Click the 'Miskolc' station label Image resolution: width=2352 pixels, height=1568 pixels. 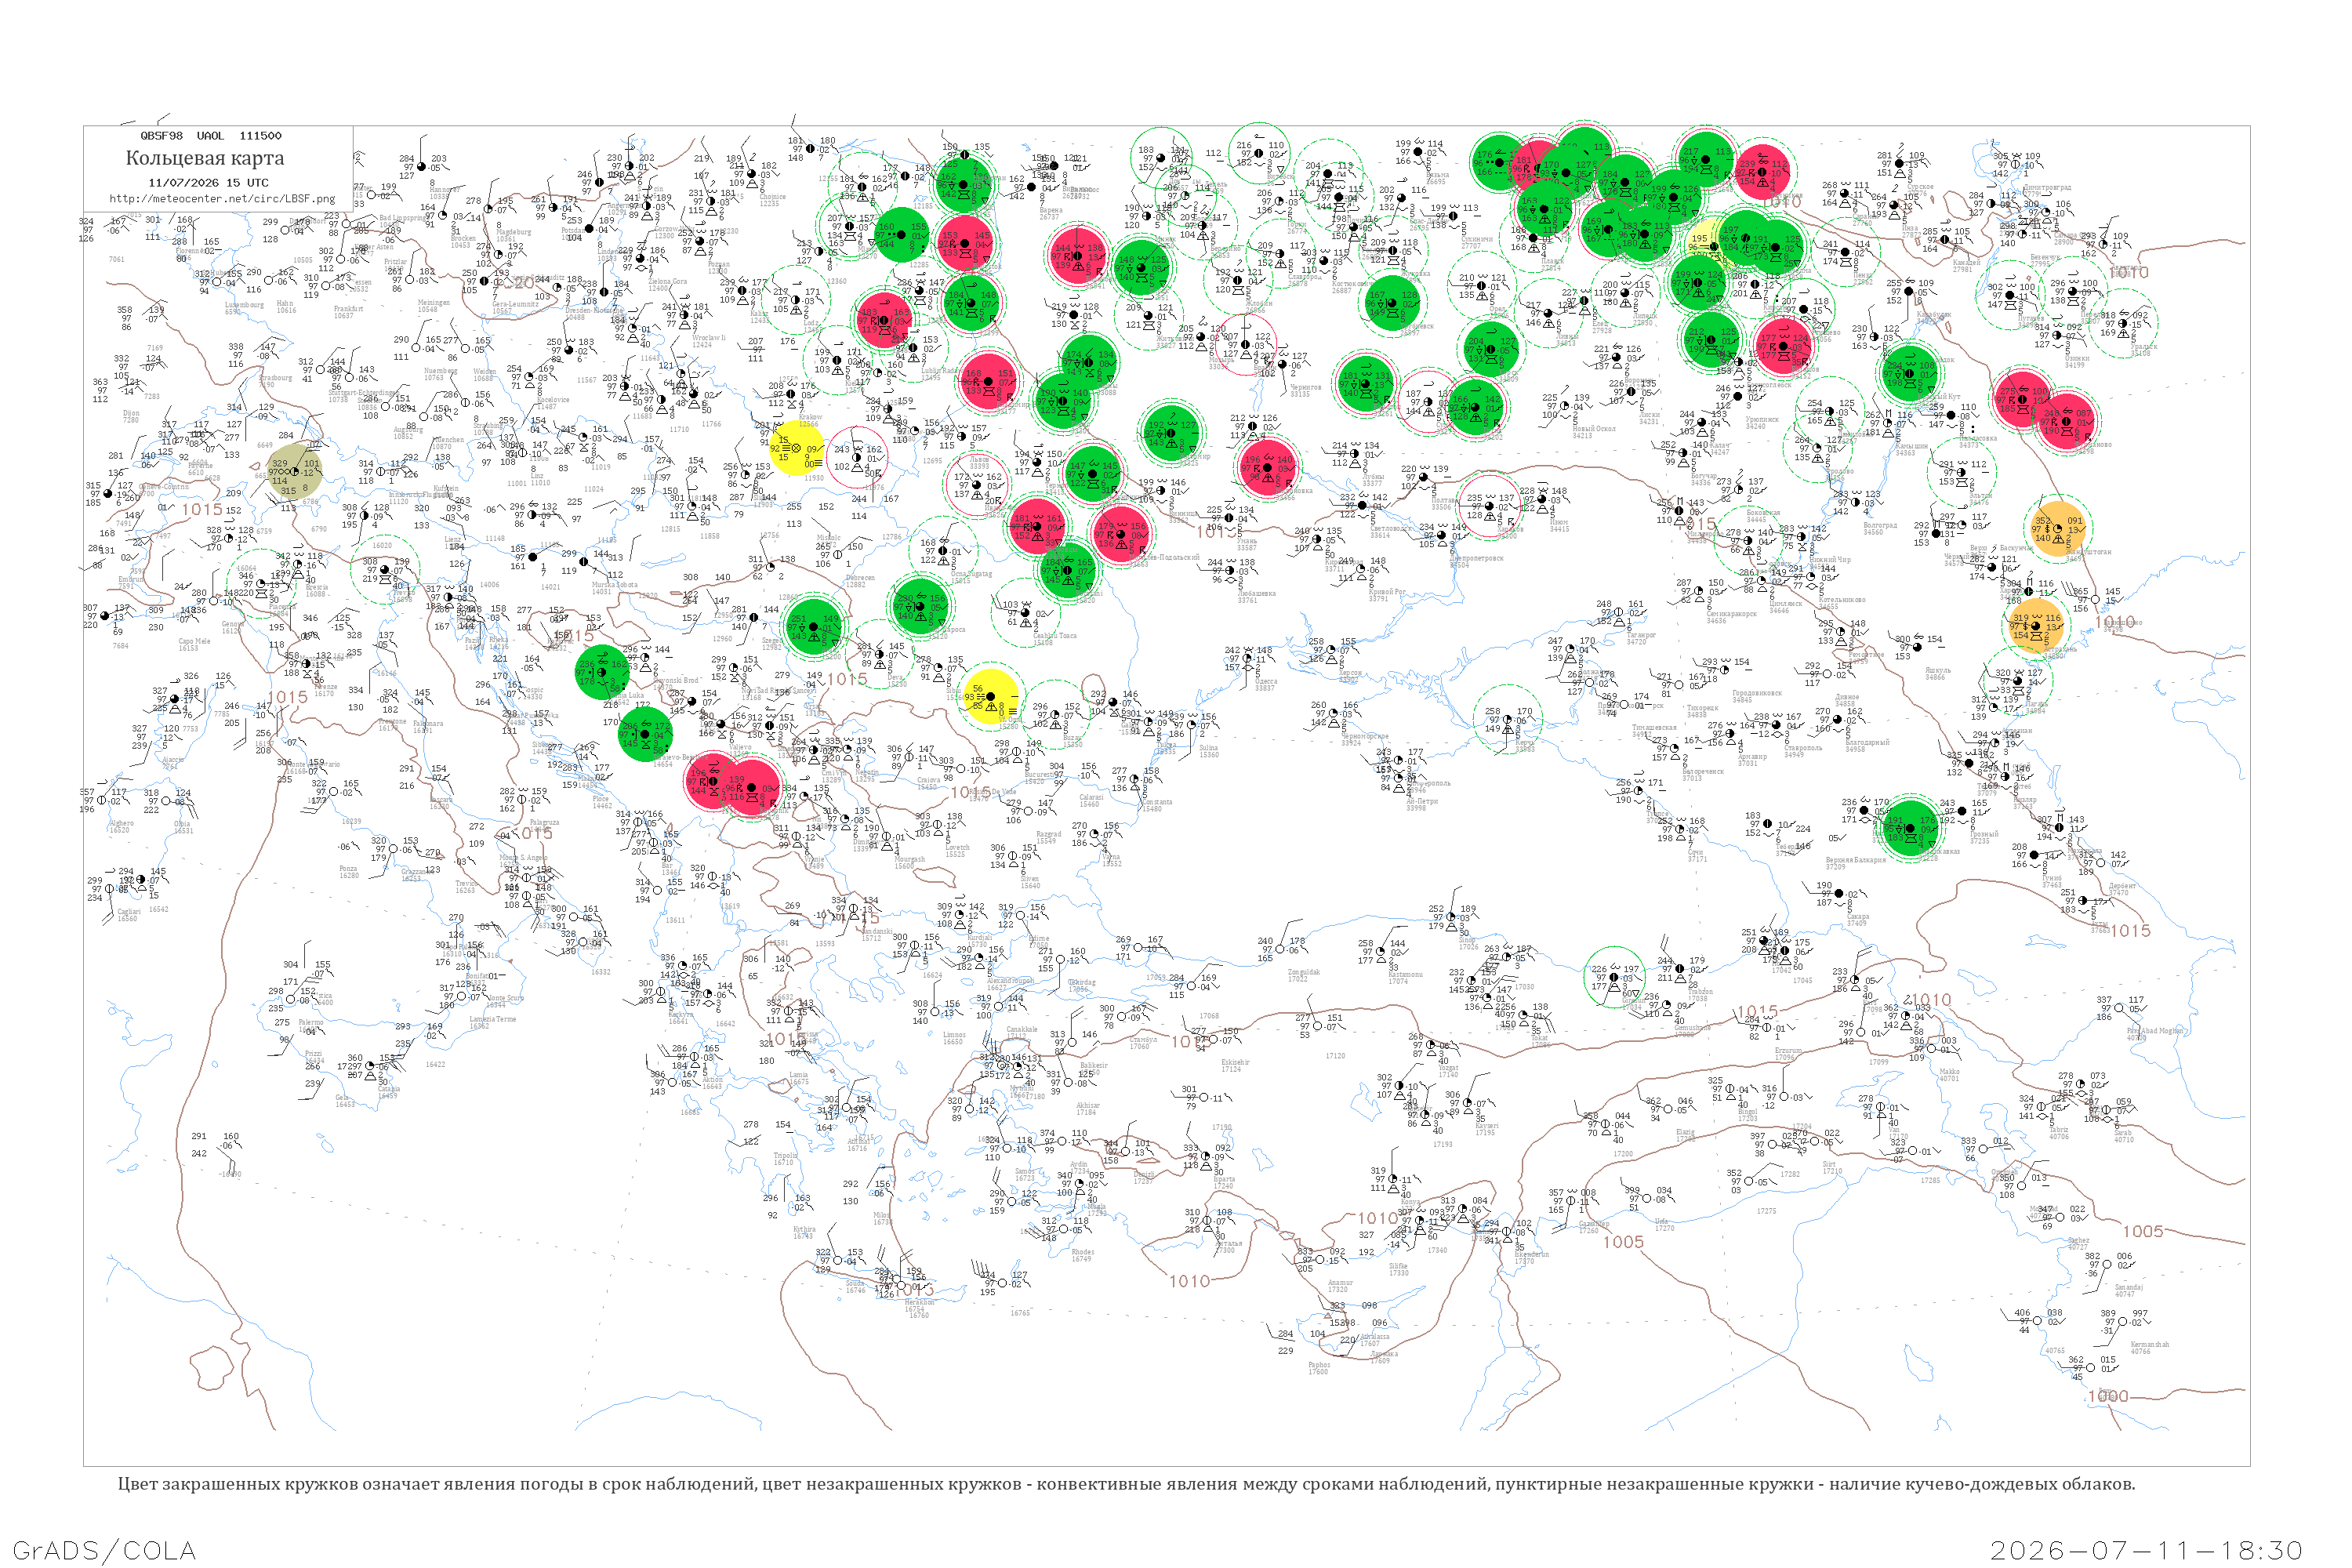tap(829, 538)
